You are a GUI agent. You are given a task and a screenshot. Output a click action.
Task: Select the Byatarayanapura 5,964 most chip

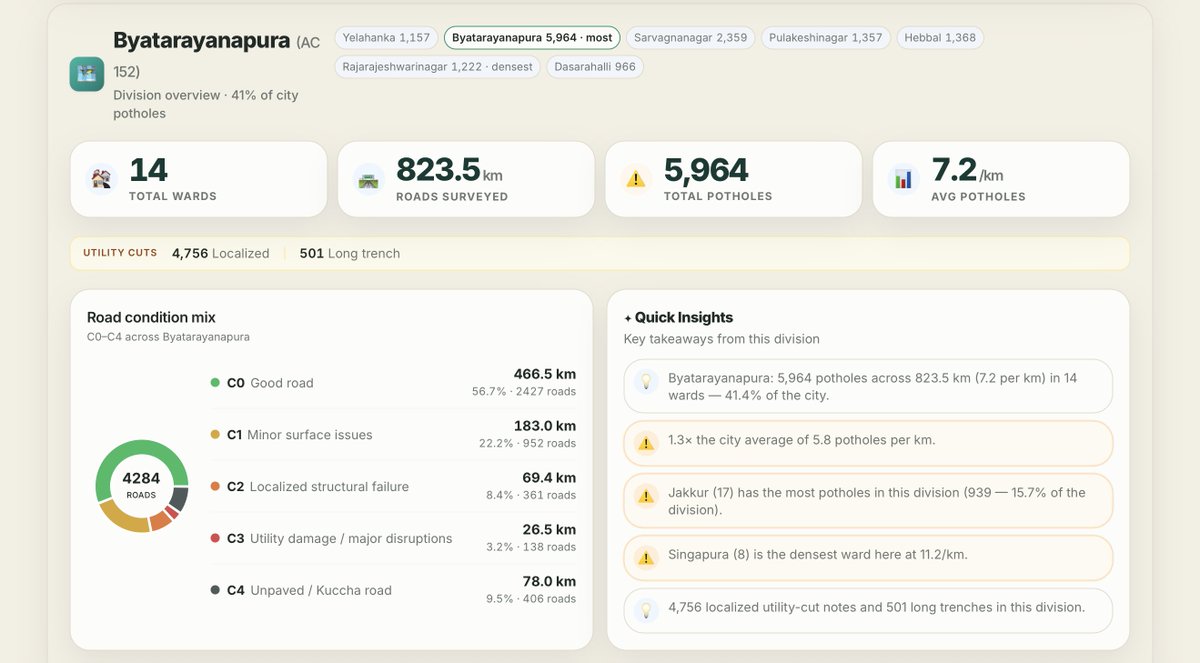point(532,38)
